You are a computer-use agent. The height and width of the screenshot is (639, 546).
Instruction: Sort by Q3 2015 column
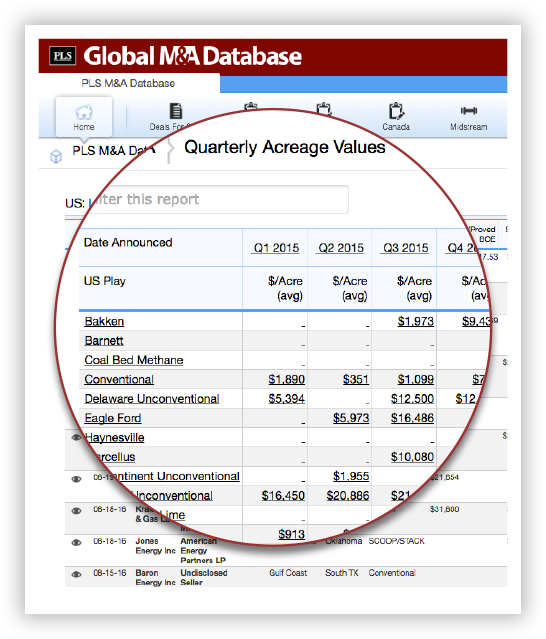[x=405, y=248]
